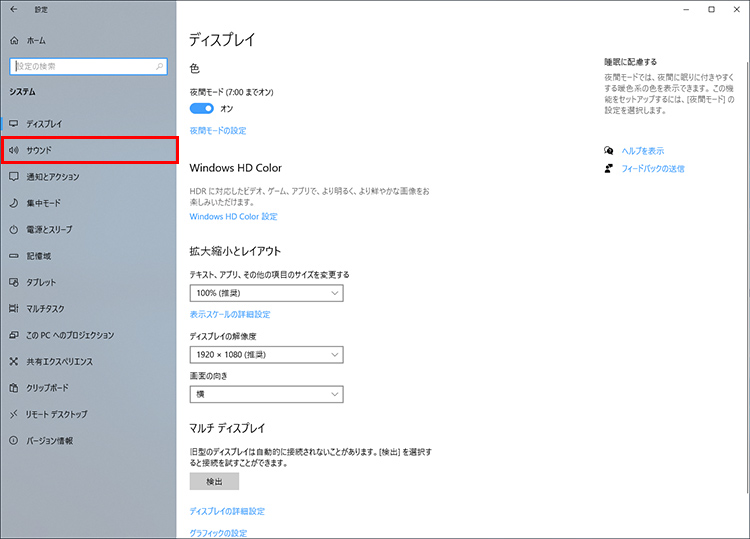Screen dimensions: 750x539
Task: Click the back arrow in the title bar
Action: (13, 10)
